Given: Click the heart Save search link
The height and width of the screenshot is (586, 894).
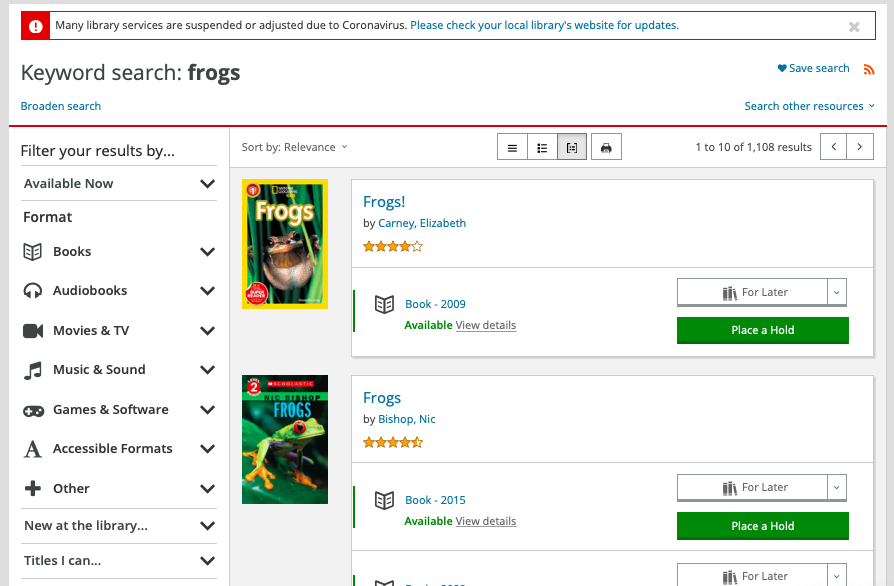Looking at the screenshot, I should (814, 68).
